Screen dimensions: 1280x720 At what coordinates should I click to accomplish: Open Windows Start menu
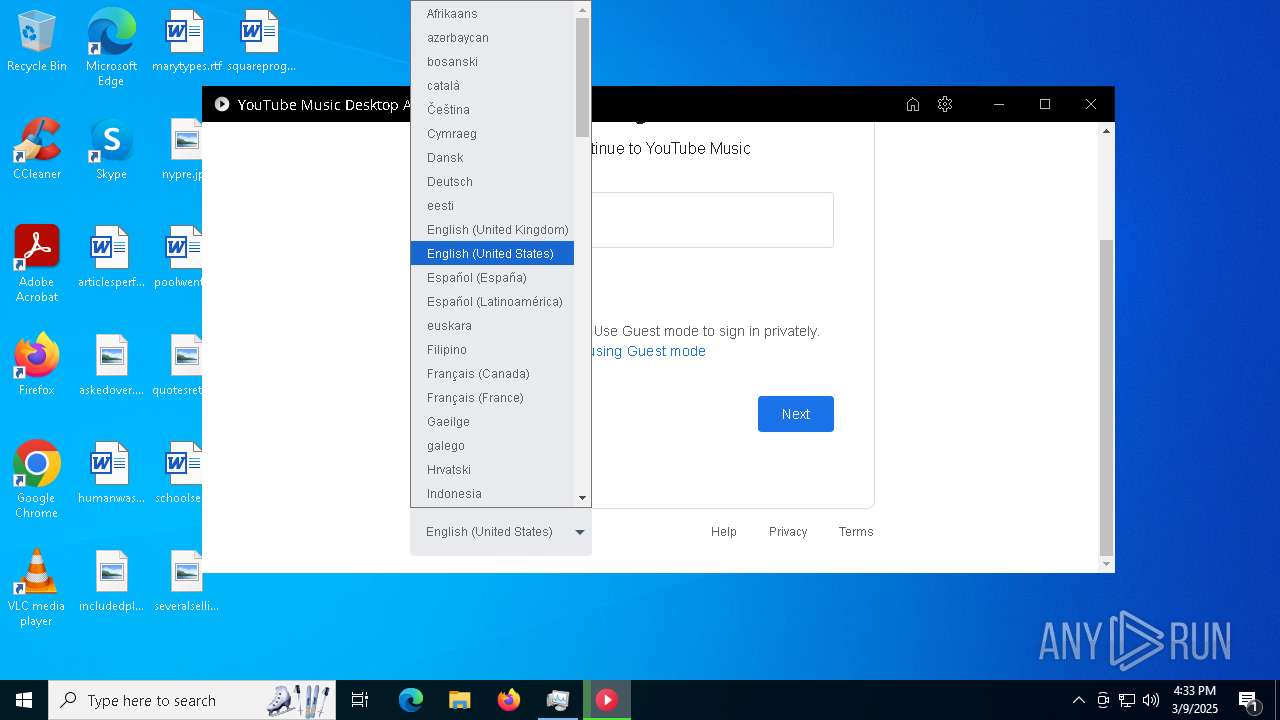pyautogui.click(x=24, y=700)
